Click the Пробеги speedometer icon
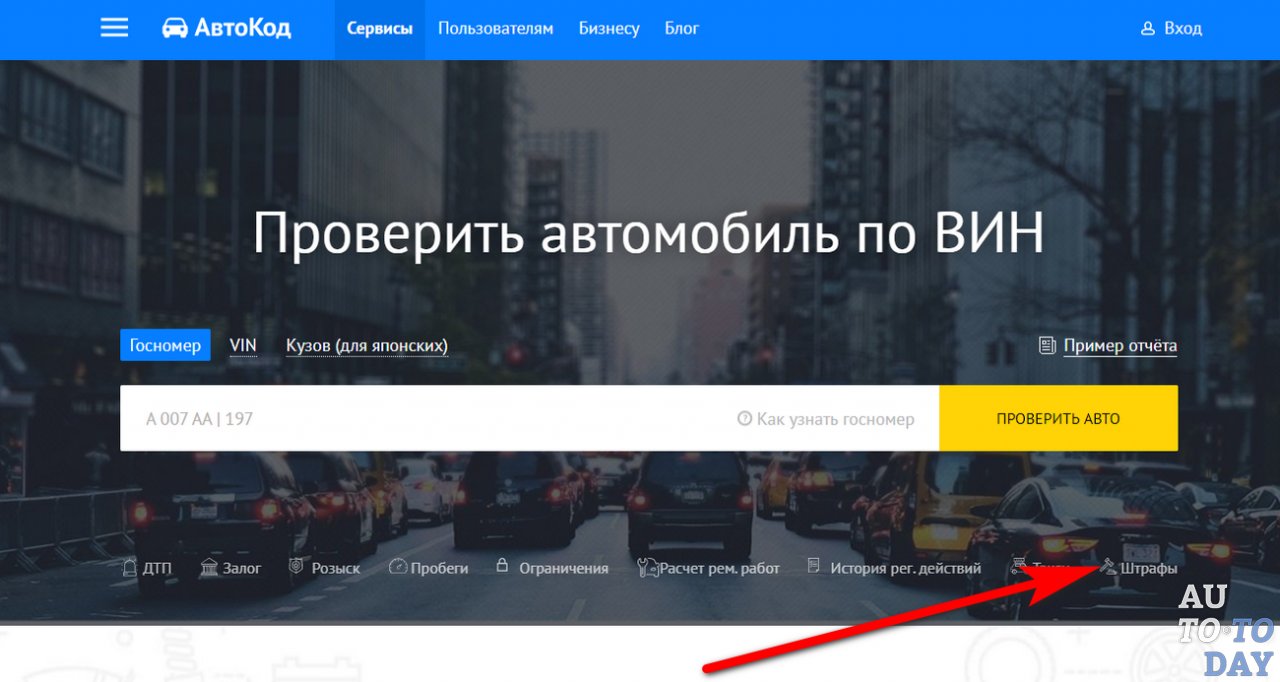Image resolution: width=1280 pixels, height=682 pixels. coord(398,566)
